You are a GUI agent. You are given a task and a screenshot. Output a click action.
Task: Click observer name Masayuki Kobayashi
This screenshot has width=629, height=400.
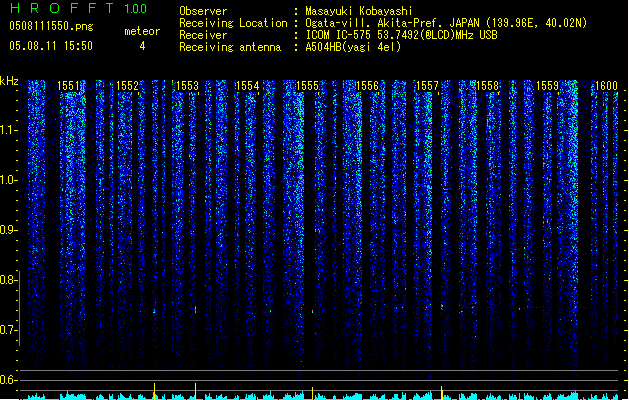pyautogui.click(x=359, y=11)
